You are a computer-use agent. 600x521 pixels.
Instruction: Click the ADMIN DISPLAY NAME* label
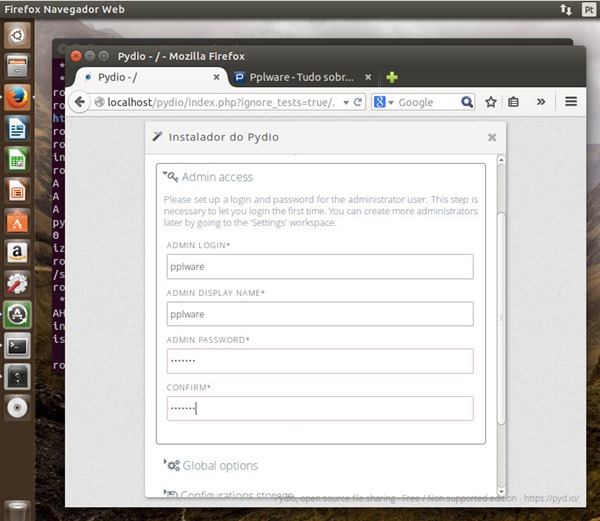(x=215, y=293)
